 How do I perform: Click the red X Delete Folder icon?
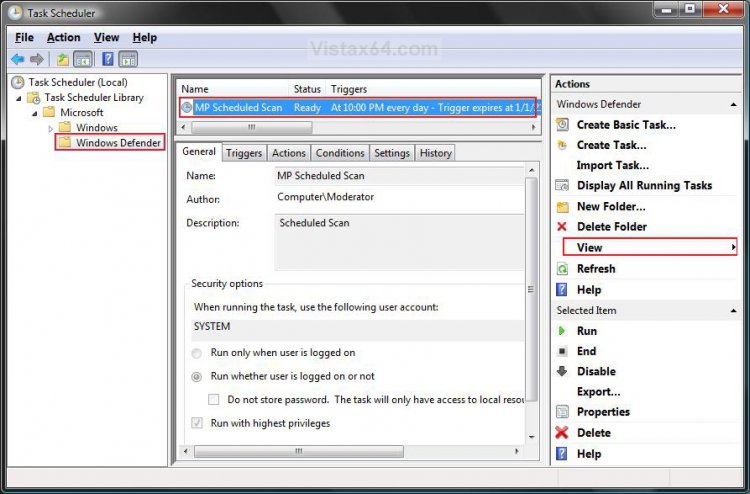(562, 227)
